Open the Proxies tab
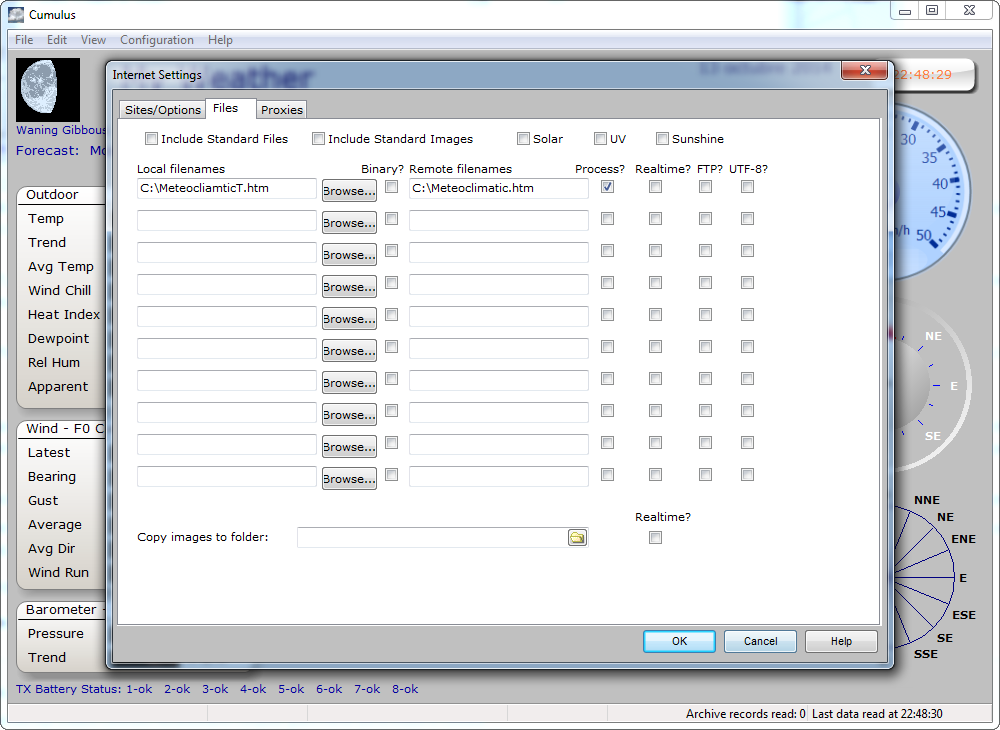1000x730 pixels. coord(282,110)
